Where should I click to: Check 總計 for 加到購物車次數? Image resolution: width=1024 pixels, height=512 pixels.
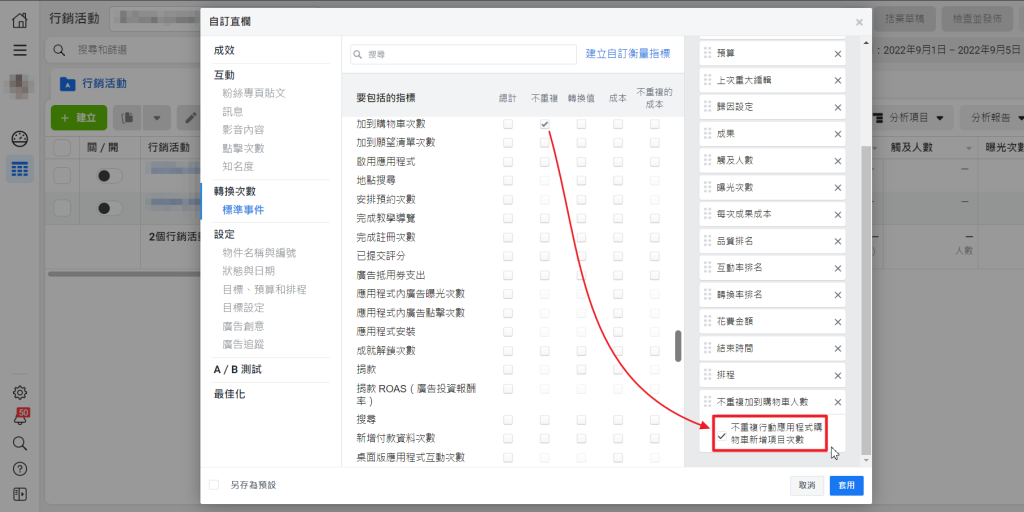(508, 124)
